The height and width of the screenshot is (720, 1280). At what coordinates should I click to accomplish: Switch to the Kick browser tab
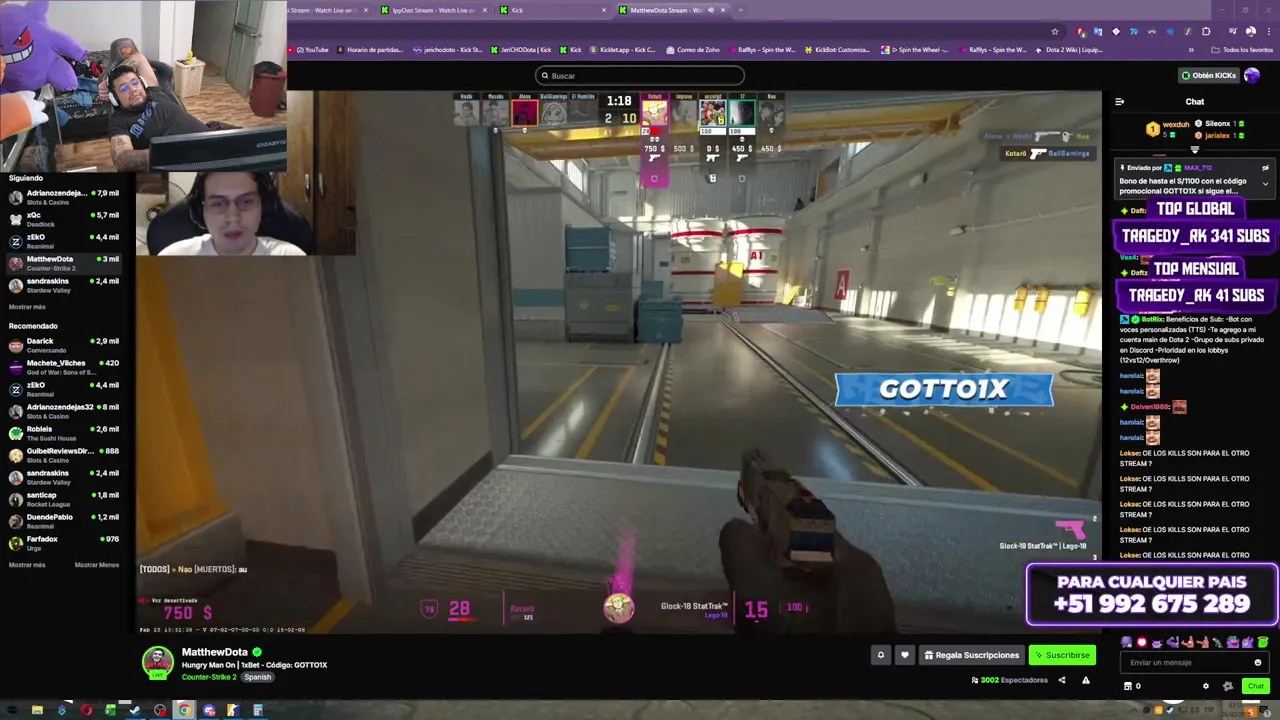point(555,10)
